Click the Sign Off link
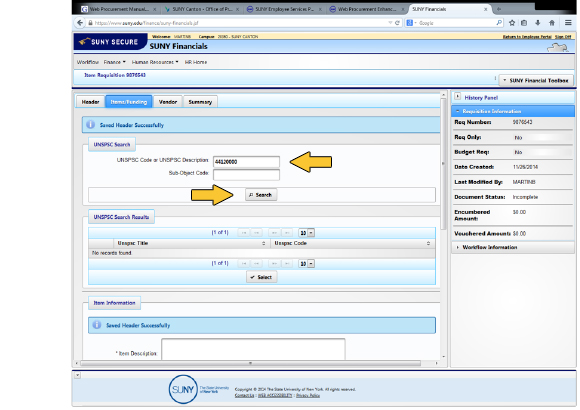Screen dimensions: 580x410 [563, 37]
